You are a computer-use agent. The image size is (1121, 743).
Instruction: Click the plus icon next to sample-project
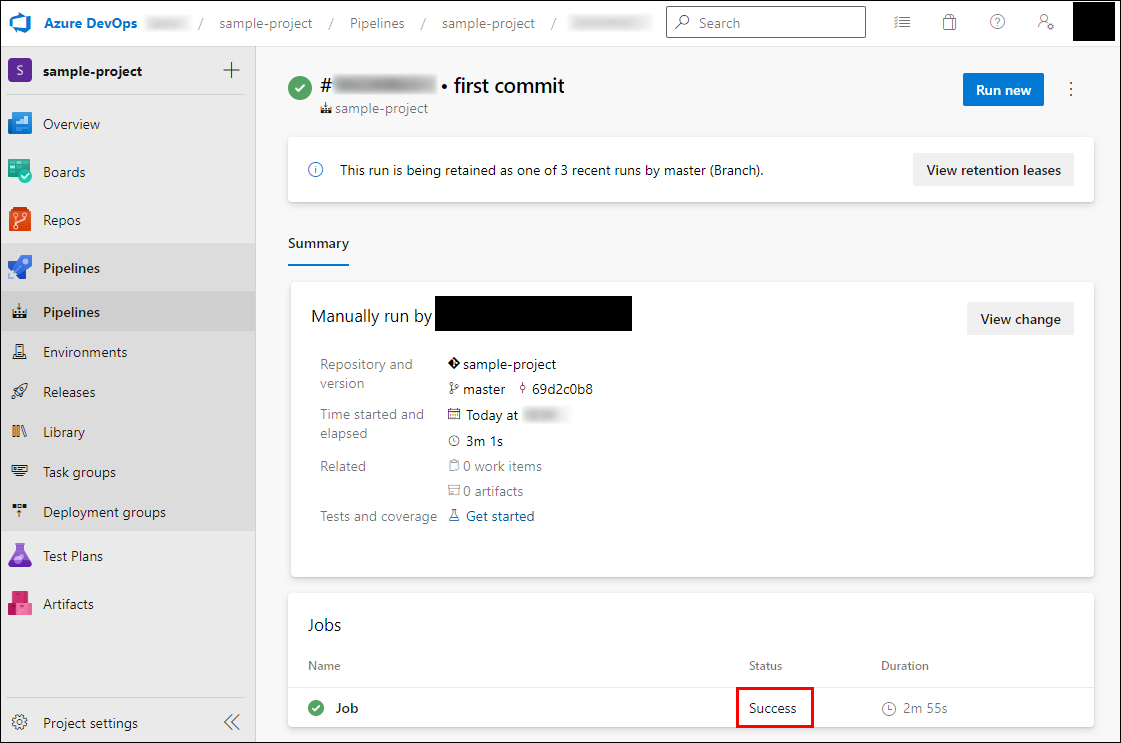point(231,70)
